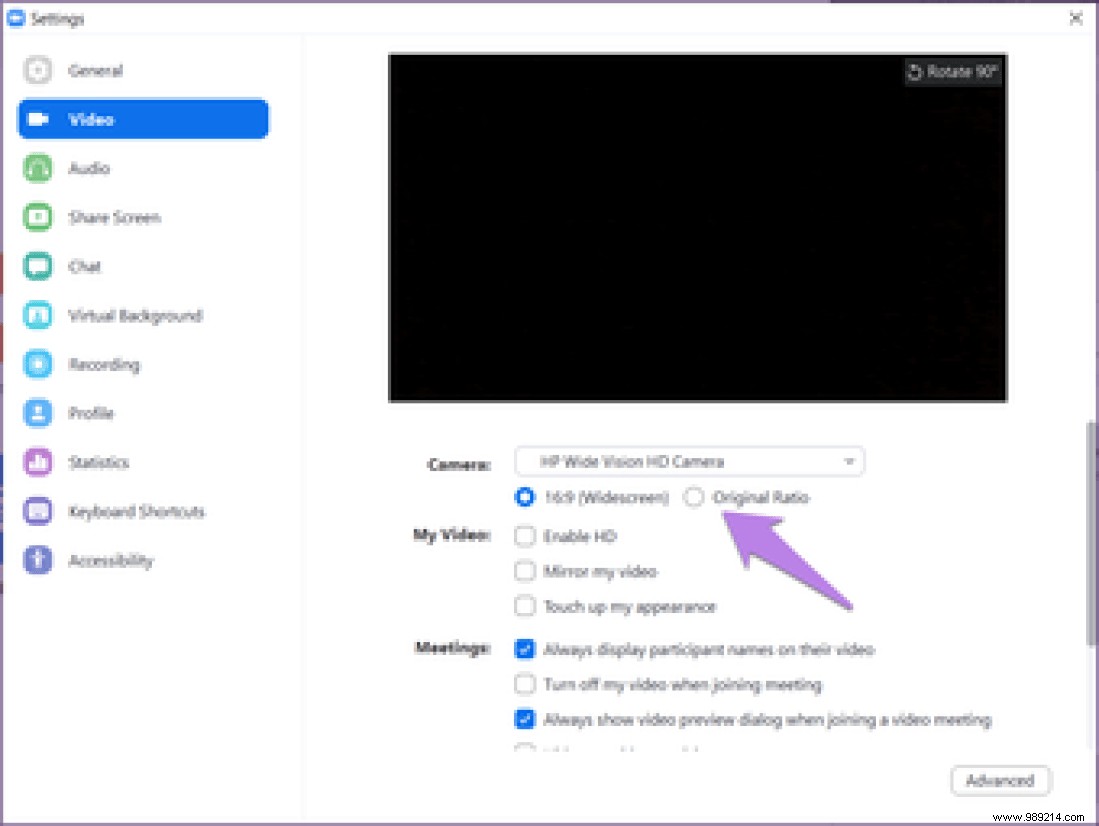This screenshot has width=1099, height=826.
Task: Select the Original Ratio option
Action: 694,497
